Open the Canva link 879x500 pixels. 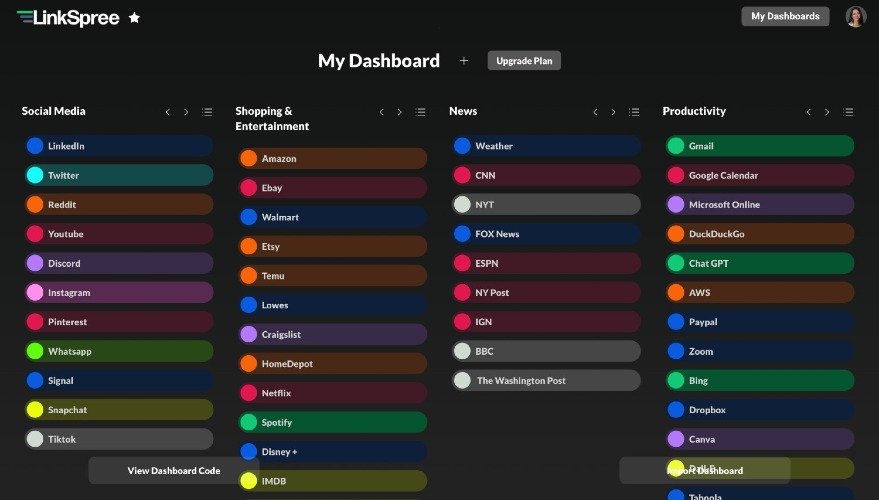coord(760,439)
